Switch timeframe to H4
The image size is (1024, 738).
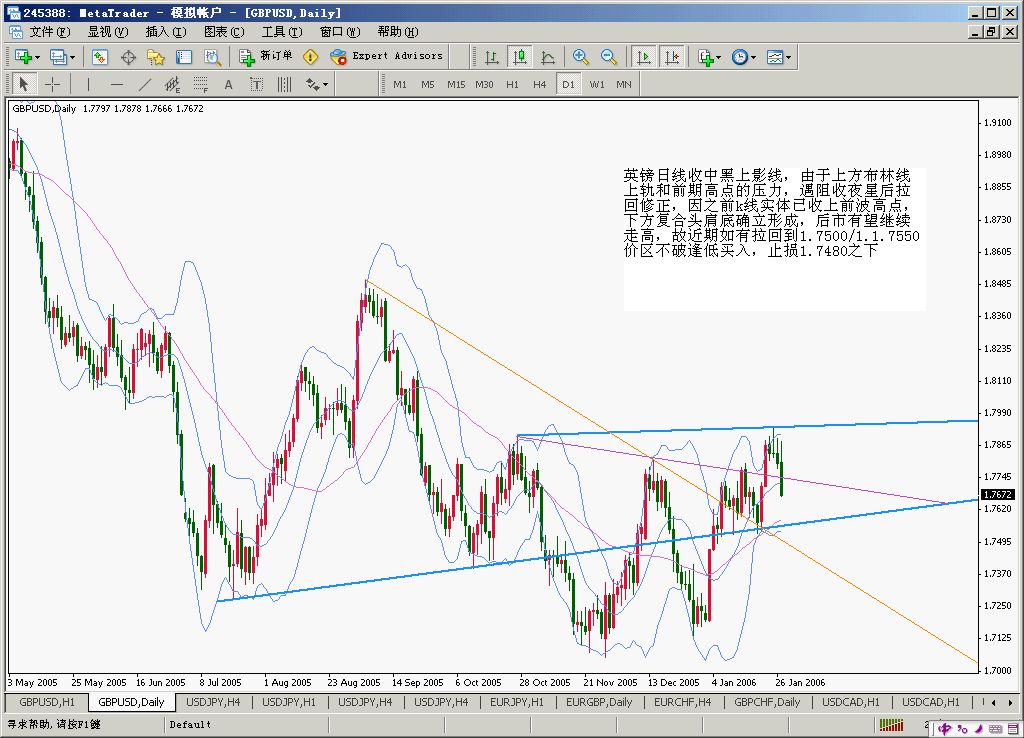539,84
